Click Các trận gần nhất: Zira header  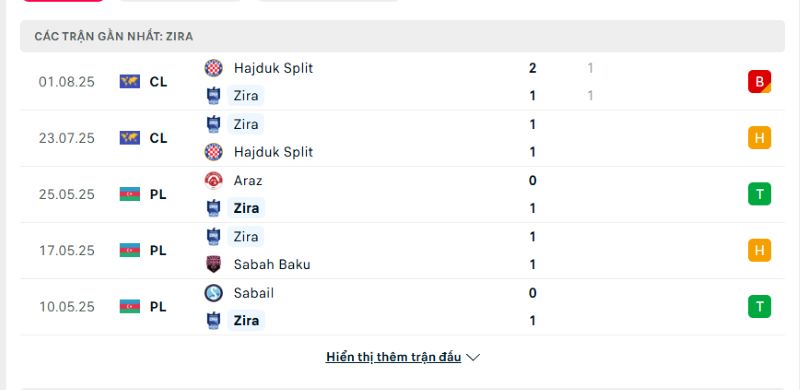(x=114, y=37)
